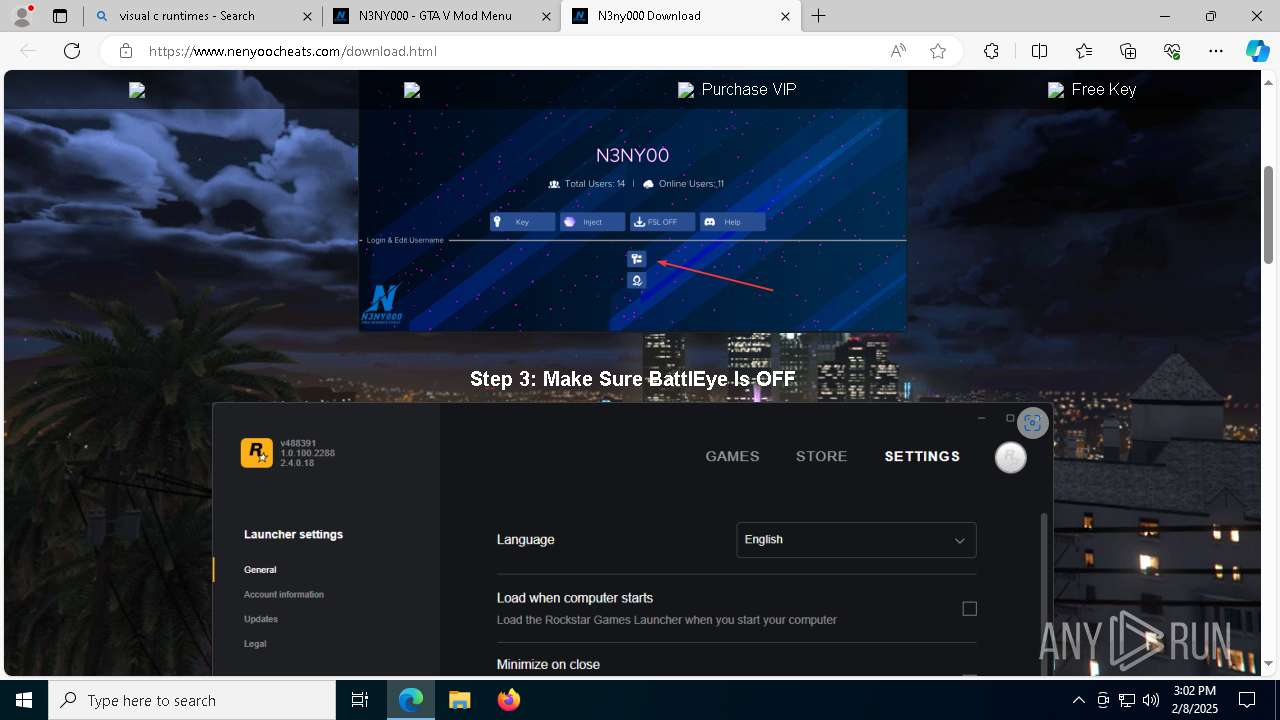Image resolution: width=1280 pixels, height=720 pixels.
Task: Start Read aloud for this page
Action: coord(898,51)
